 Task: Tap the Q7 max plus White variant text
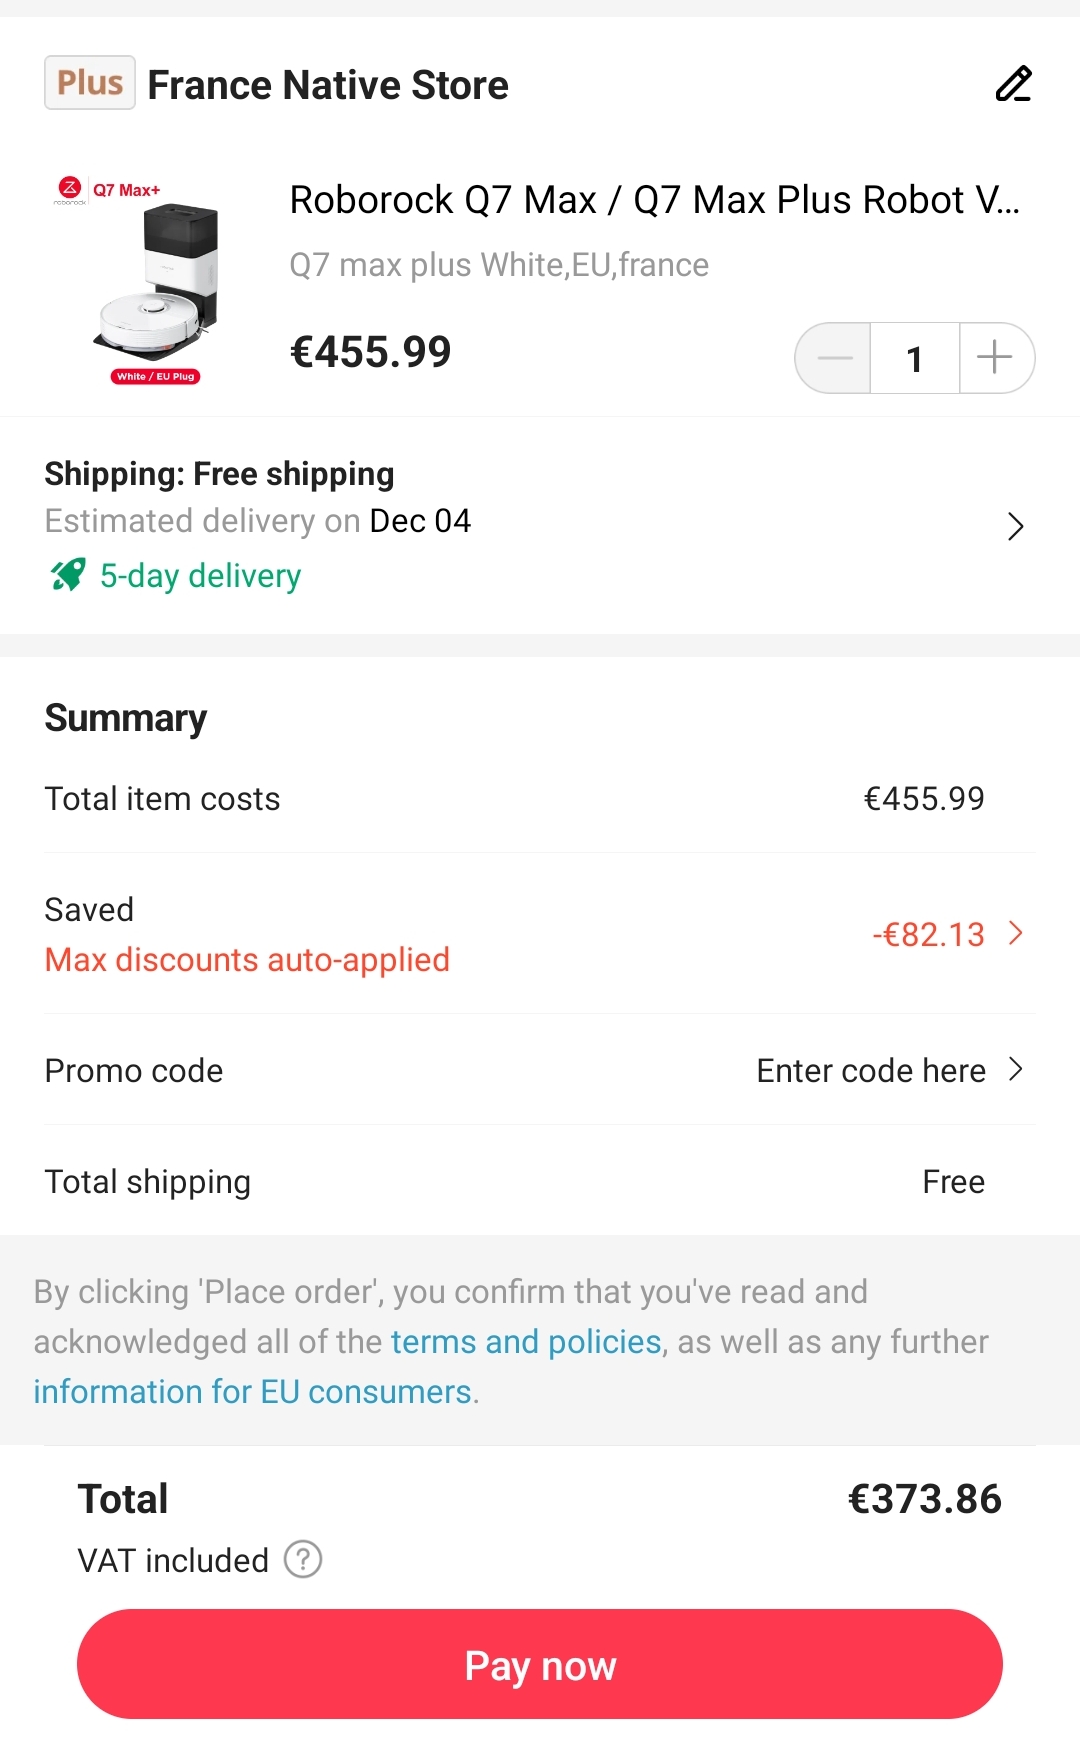coord(499,265)
